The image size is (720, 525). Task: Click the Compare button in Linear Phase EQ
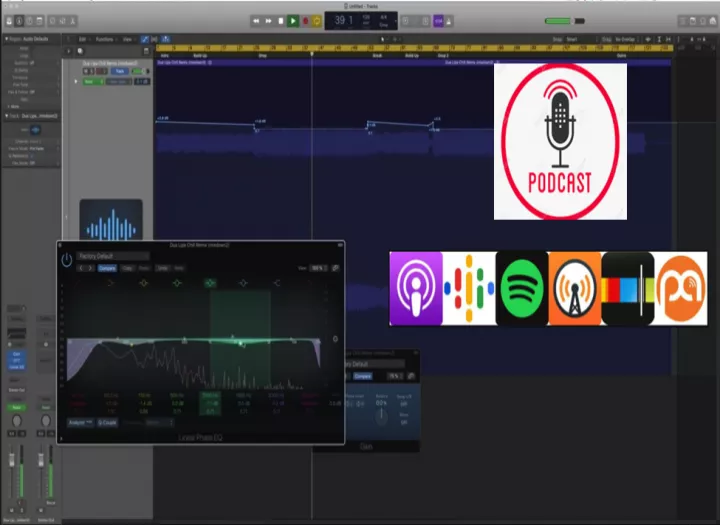coord(107,268)
